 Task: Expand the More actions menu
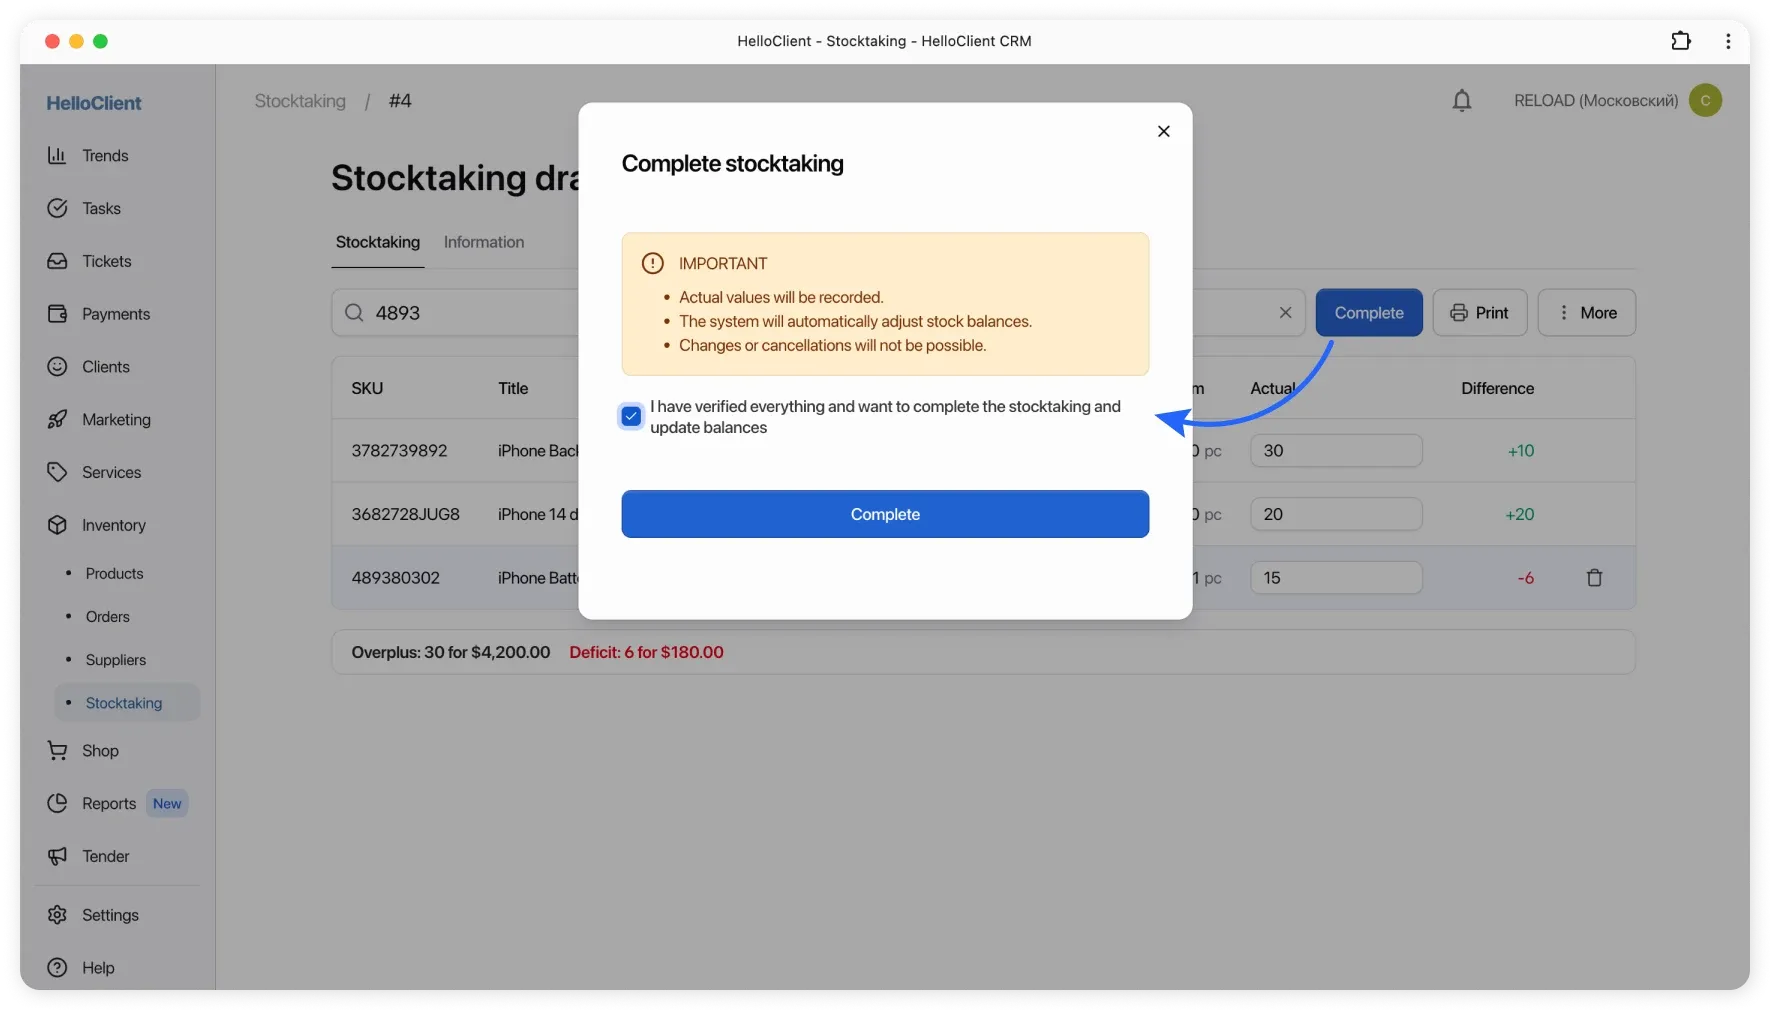(x=1587, y=312)
